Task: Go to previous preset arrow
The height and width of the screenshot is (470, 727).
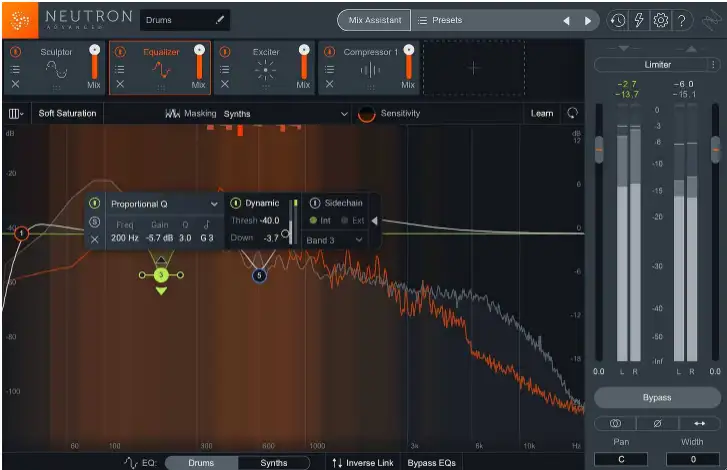Action: (x=566, y=21)
